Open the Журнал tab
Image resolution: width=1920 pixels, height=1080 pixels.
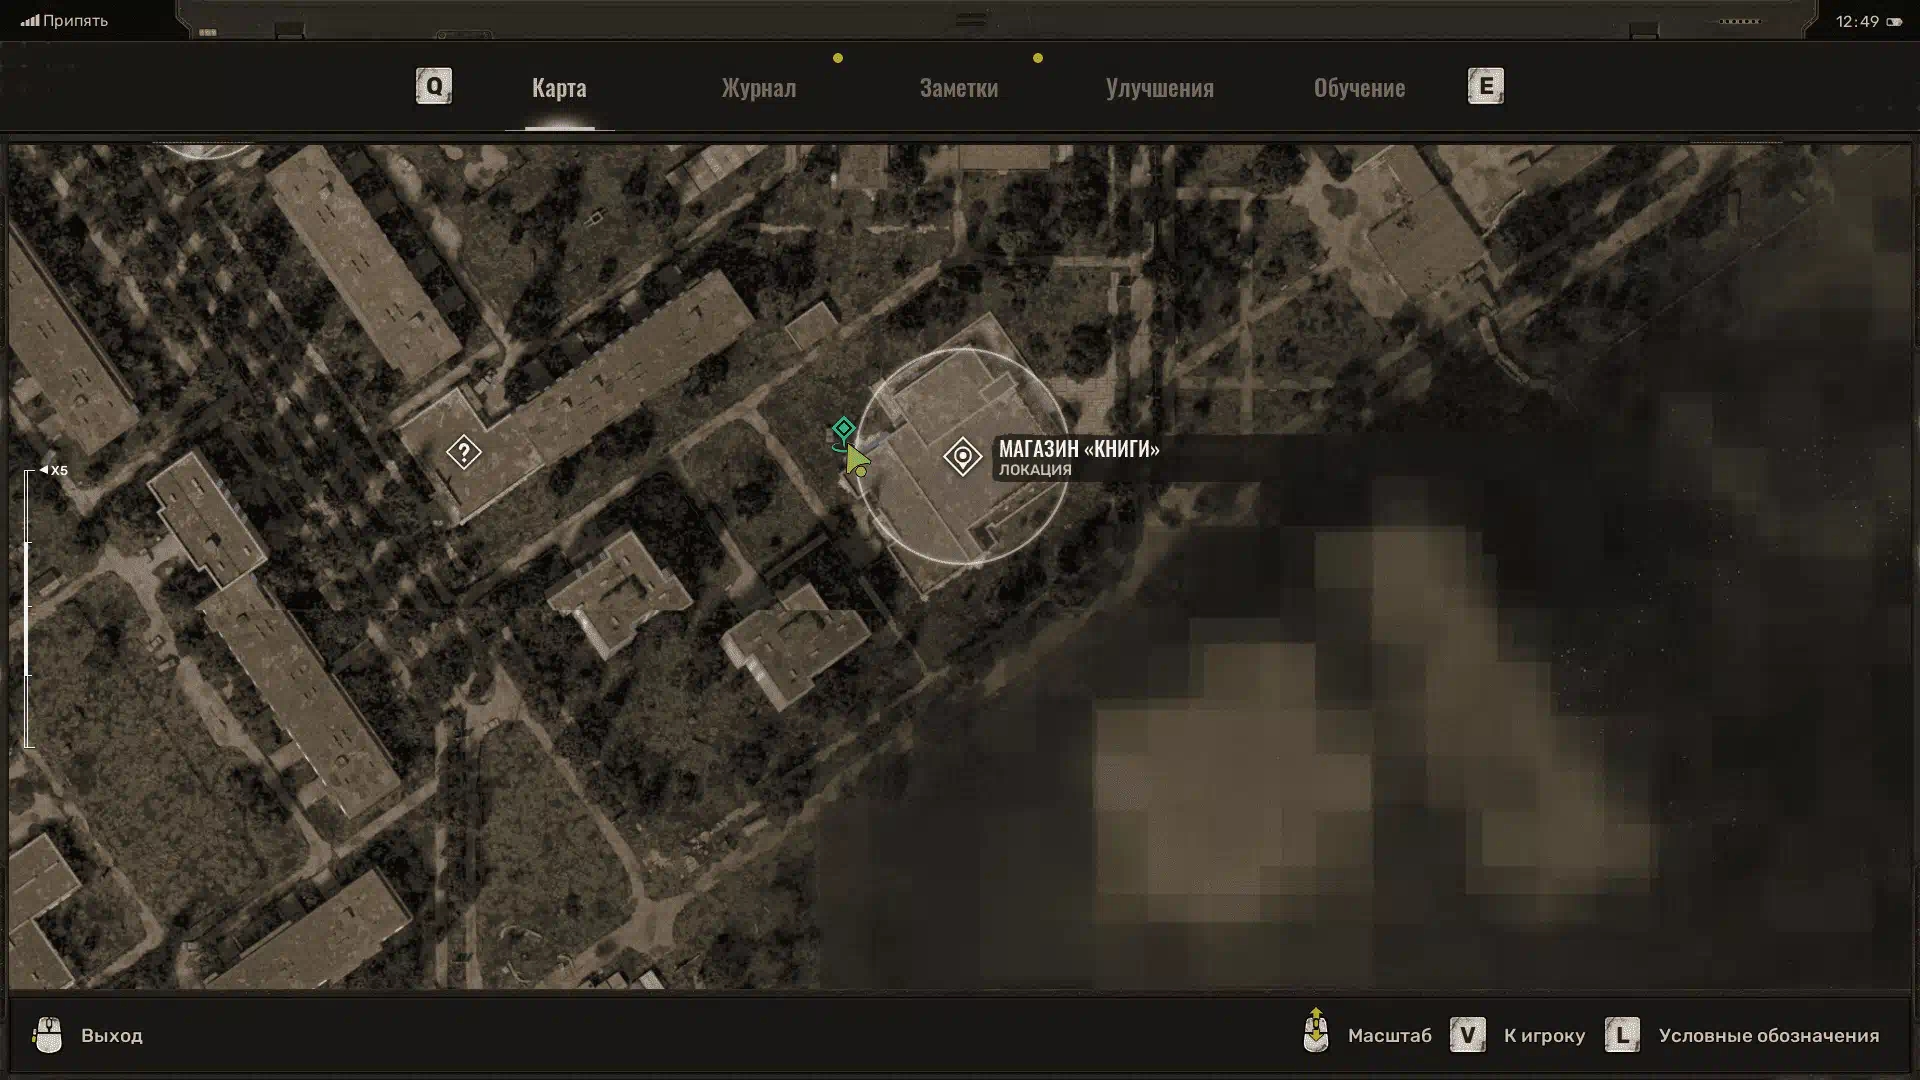(759, 88)
